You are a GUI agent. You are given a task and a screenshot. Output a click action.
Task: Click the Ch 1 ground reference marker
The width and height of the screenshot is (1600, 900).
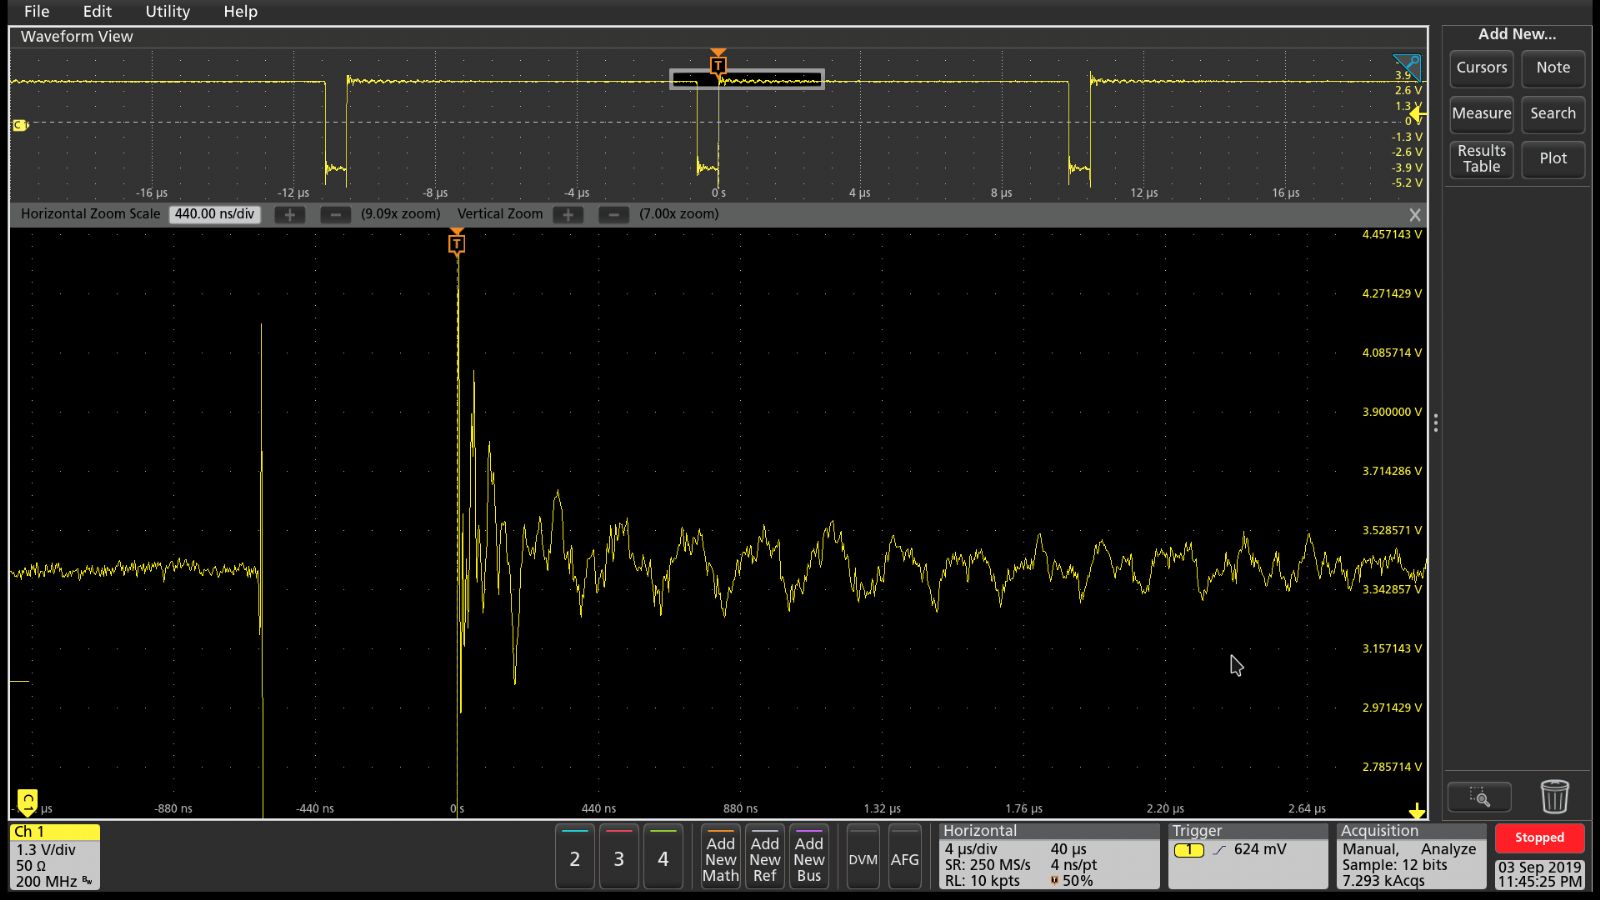[x=20, y=125]
